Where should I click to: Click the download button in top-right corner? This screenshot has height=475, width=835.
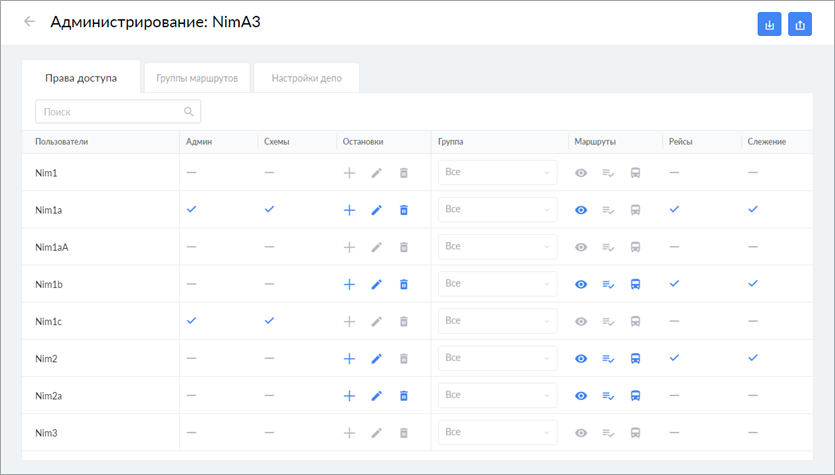point(769,25)
